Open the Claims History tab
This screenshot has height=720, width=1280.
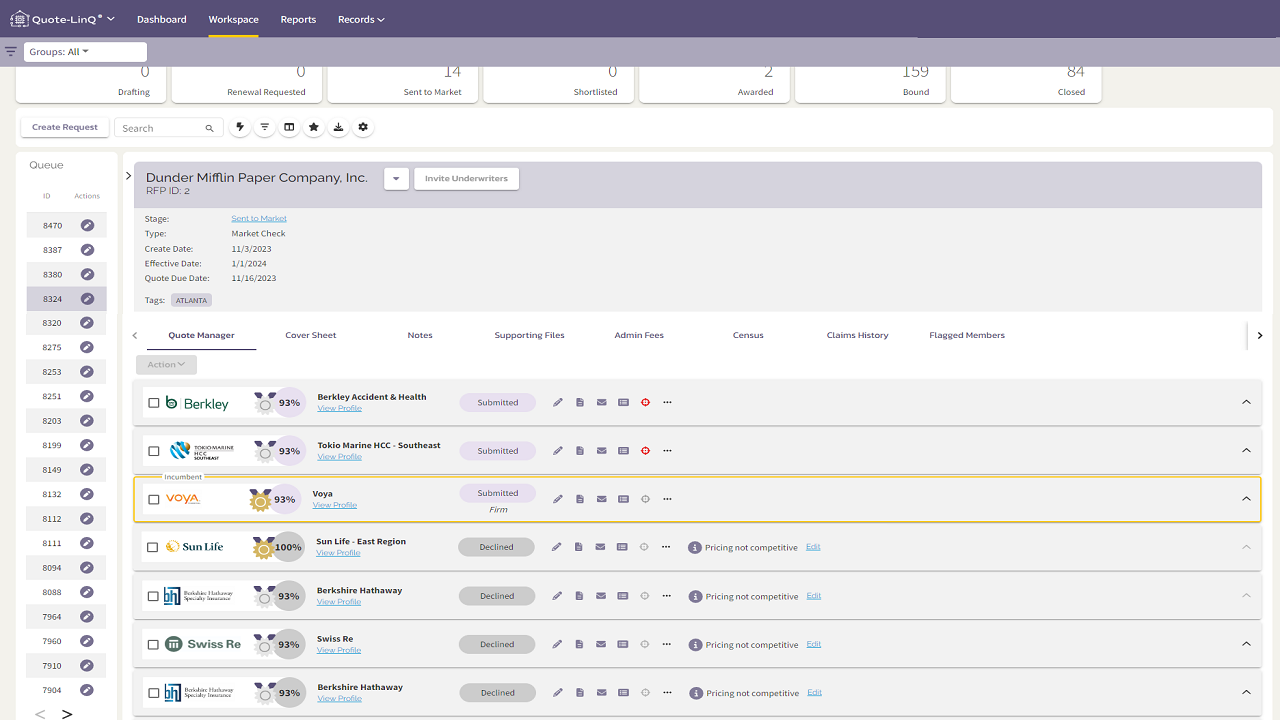pyautogui.click(x=857, y=335)
